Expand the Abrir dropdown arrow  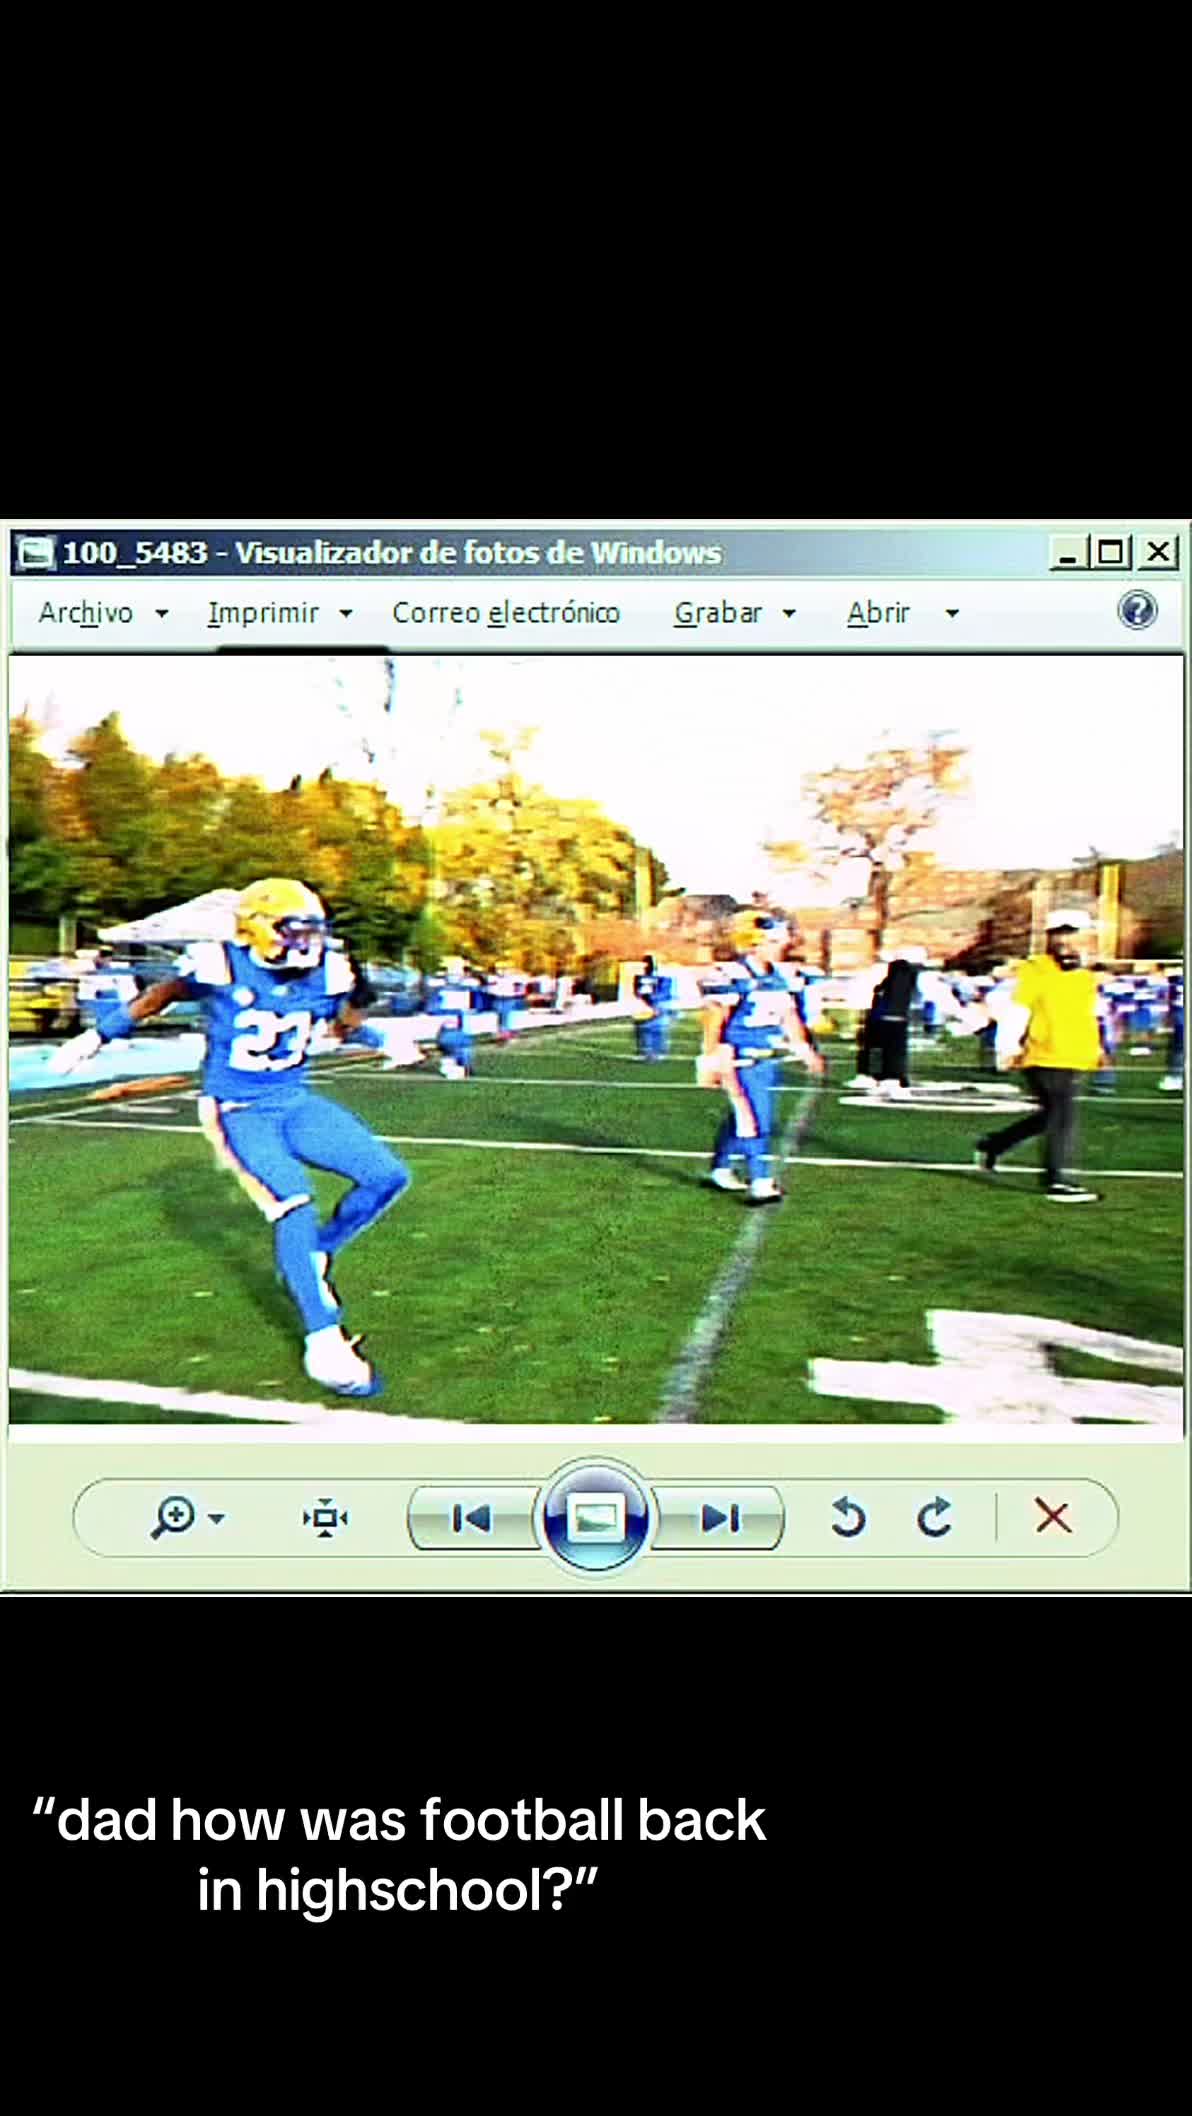pyautogui.click(x=952, y=614)
